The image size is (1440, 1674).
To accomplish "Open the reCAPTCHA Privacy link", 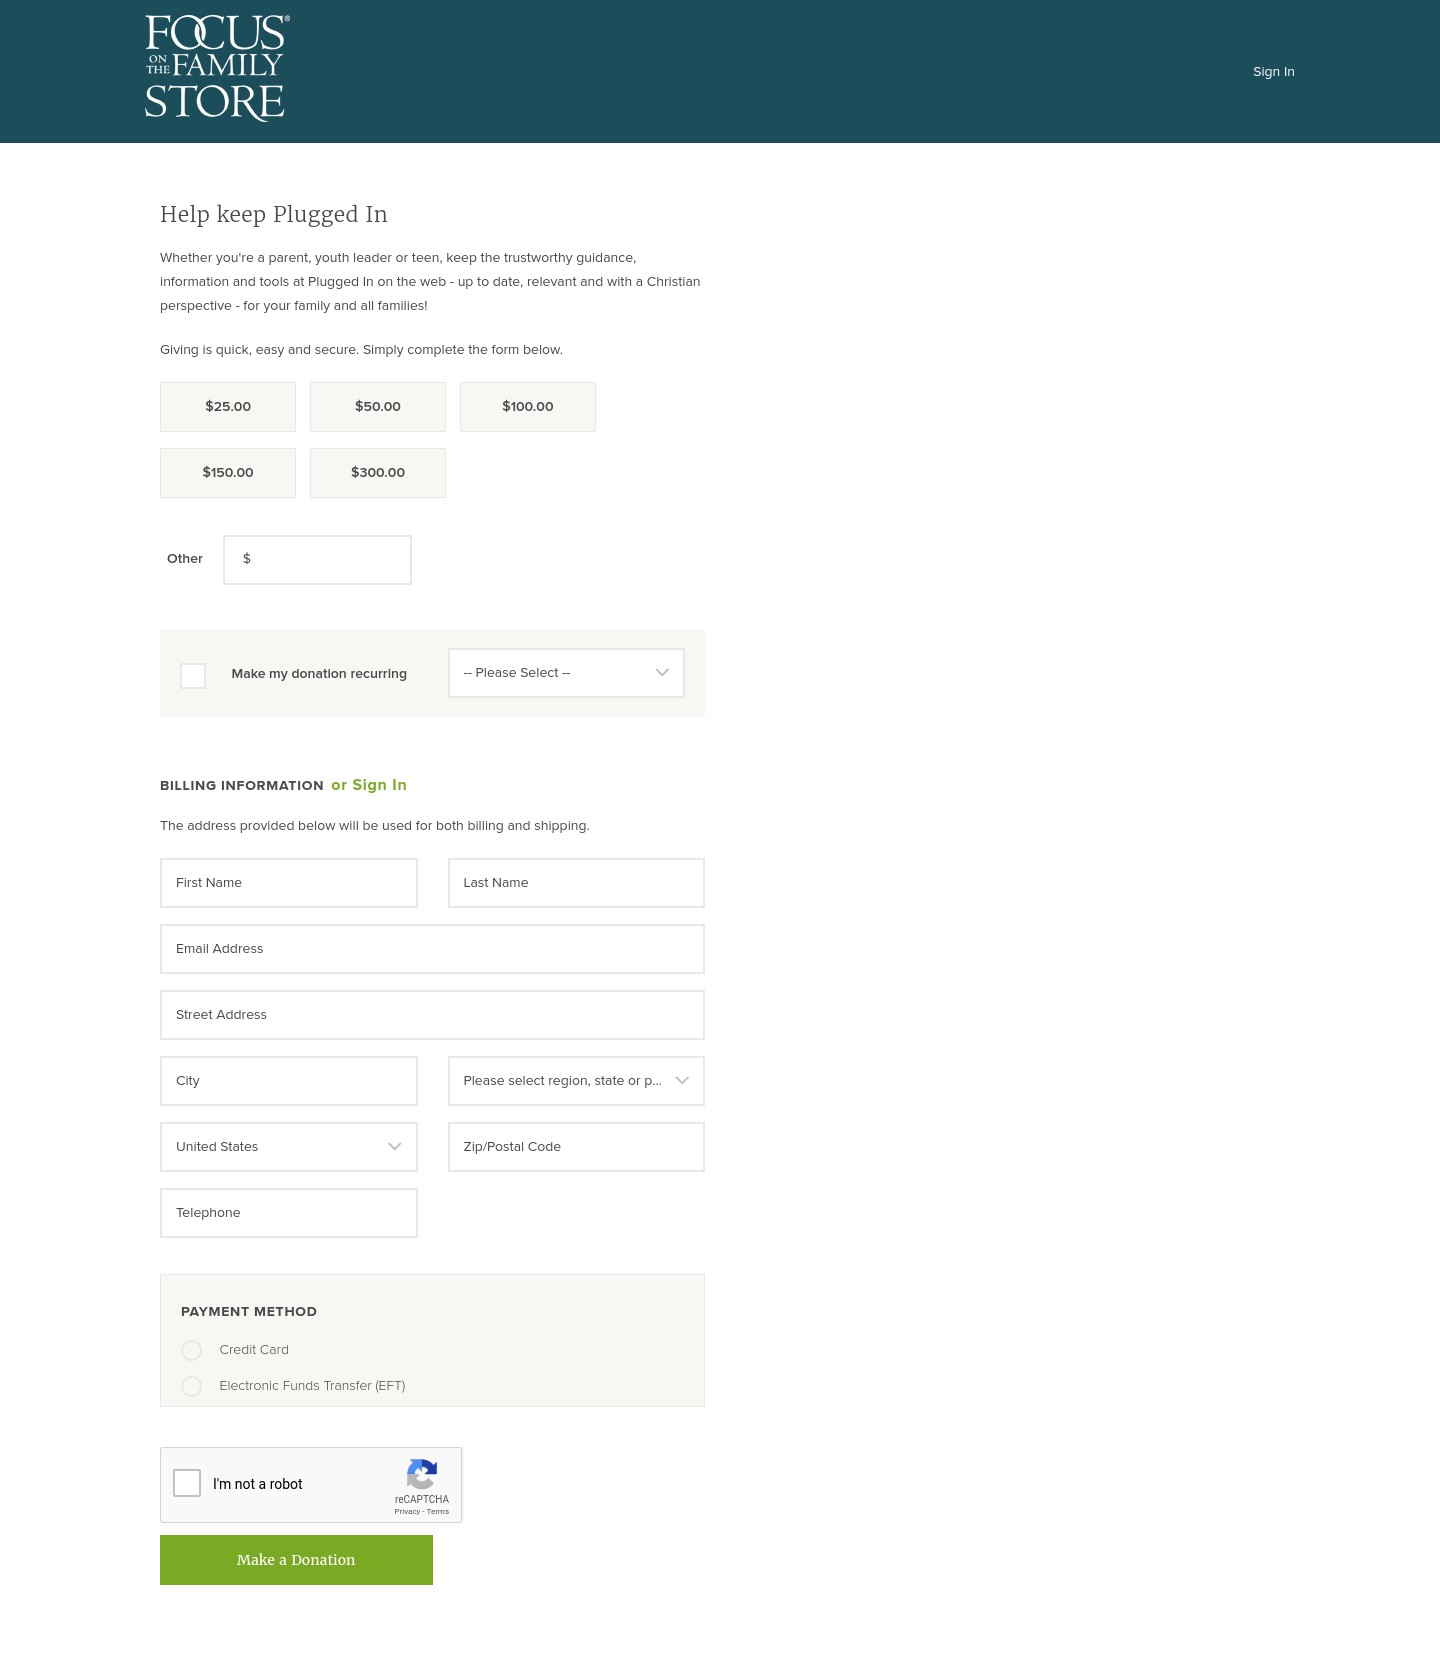I will coord(406,1511).
